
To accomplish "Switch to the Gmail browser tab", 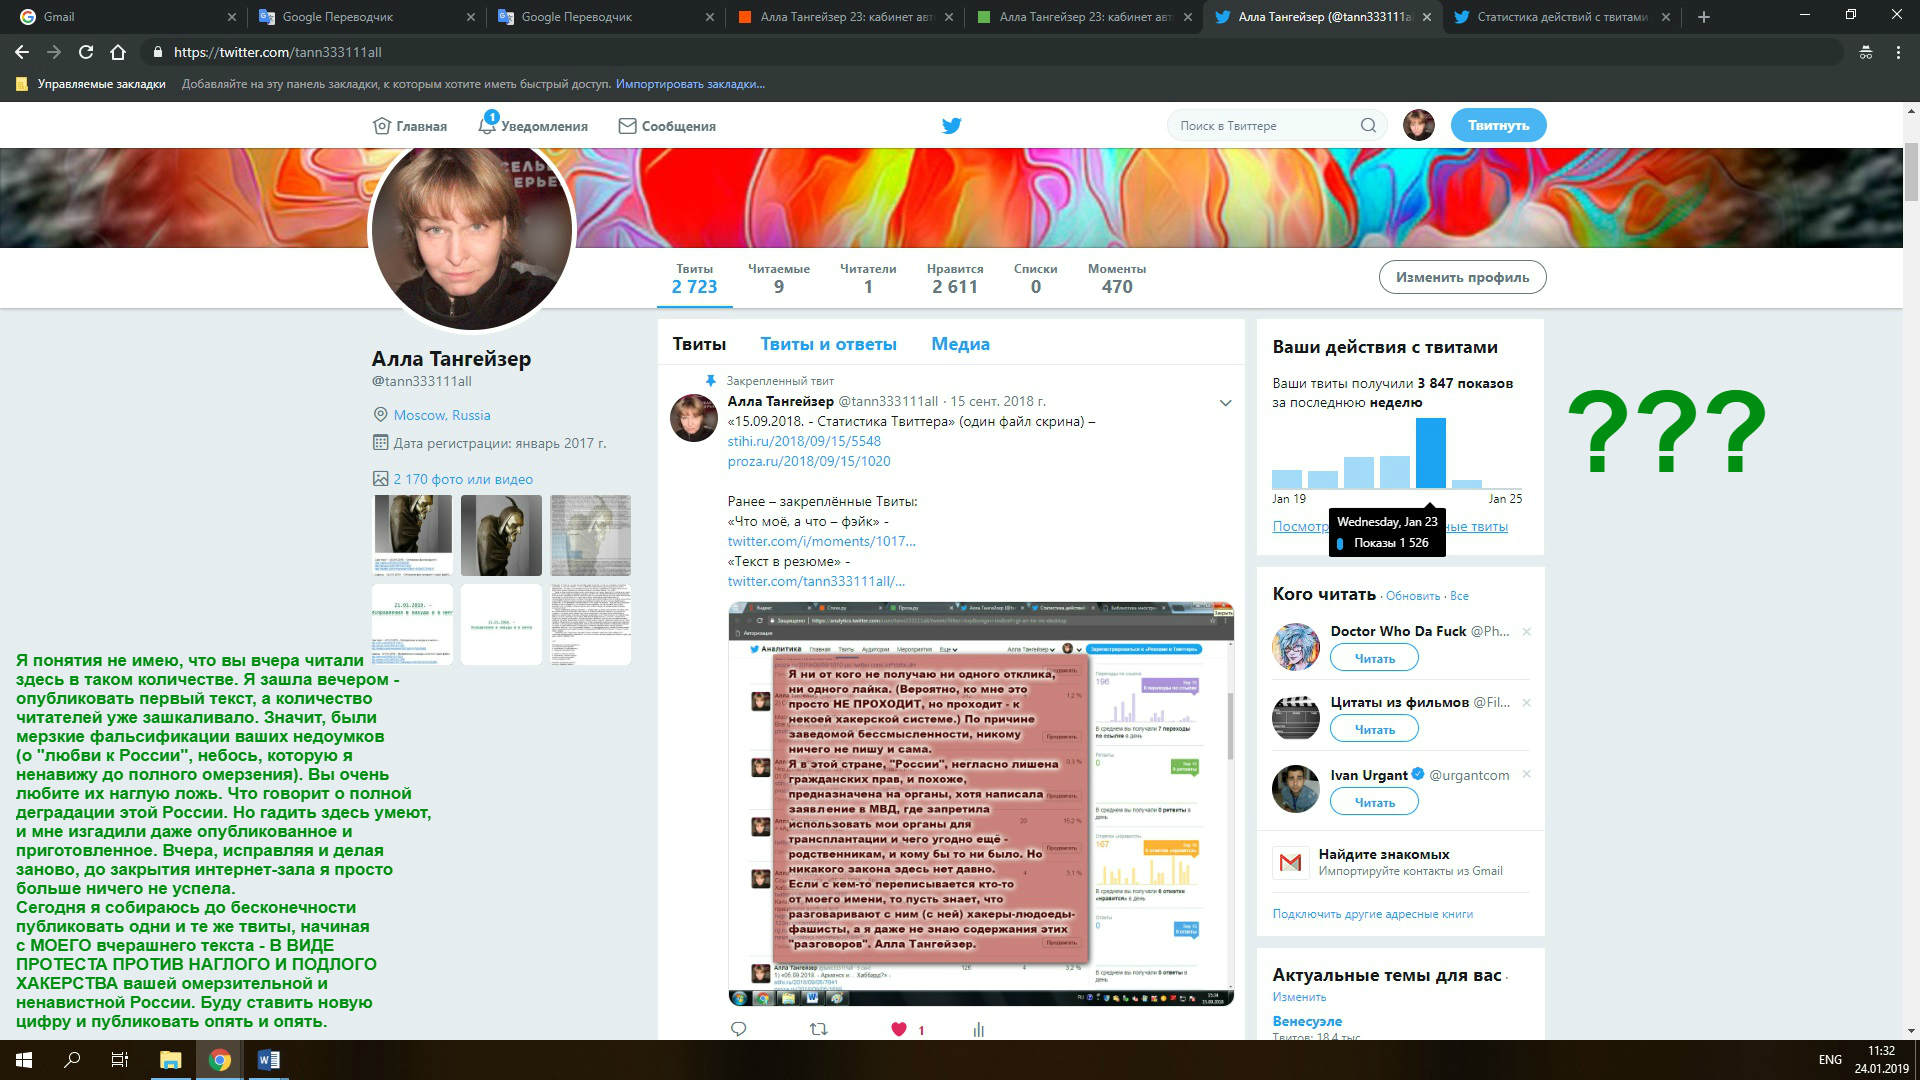I will (120, 17).
